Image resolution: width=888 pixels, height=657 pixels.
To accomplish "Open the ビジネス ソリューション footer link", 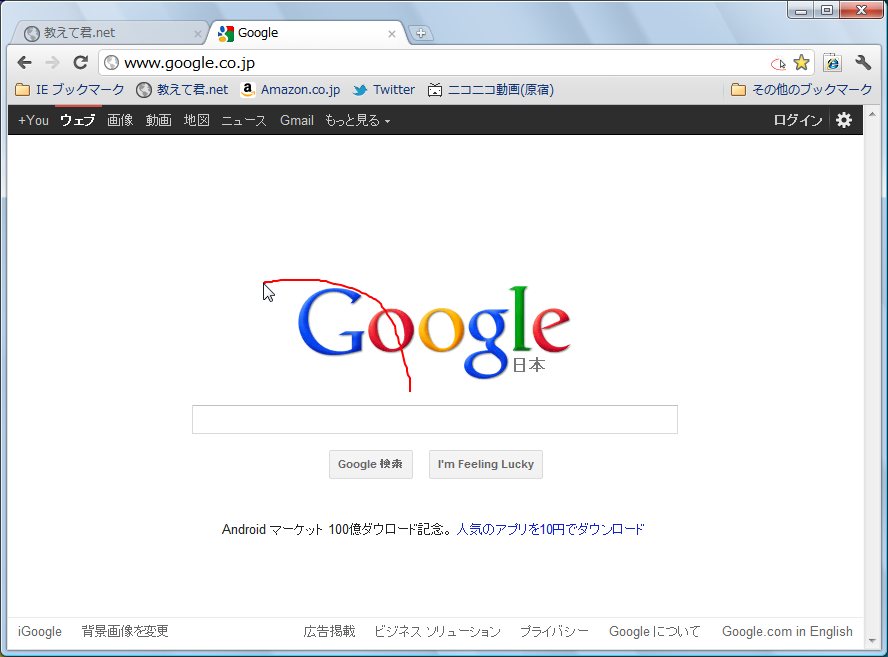I will click(438, 632).
